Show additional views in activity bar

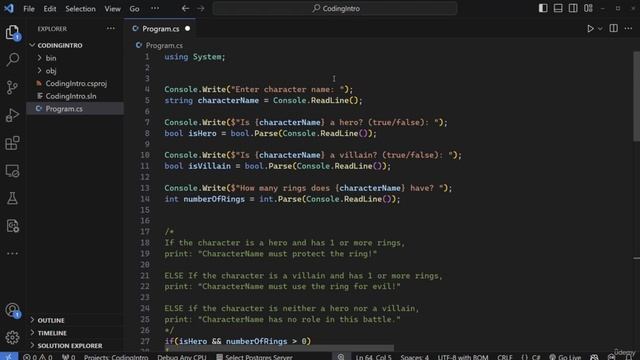pos(12,253)
